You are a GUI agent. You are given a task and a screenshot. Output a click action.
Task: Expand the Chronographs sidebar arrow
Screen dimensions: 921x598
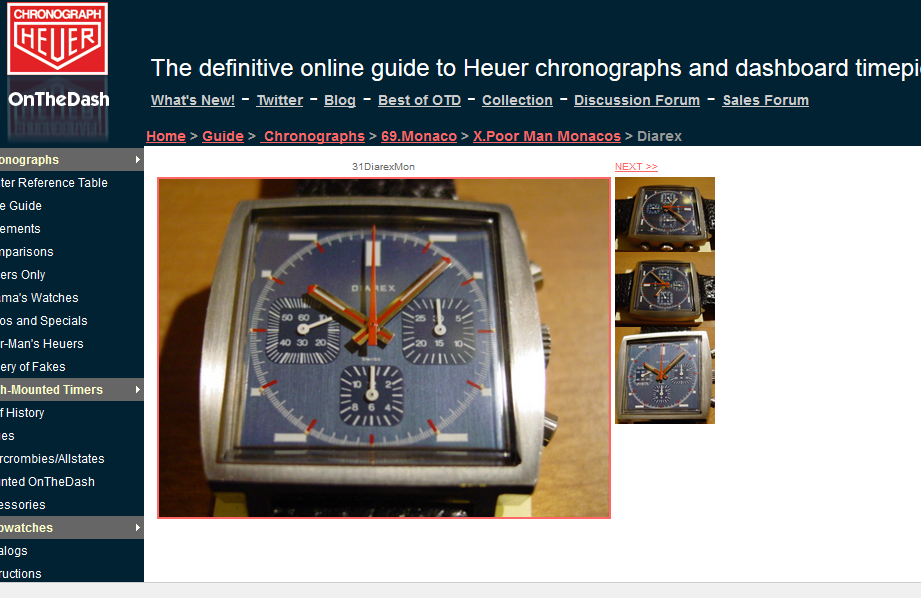click(x=137, y=160)
